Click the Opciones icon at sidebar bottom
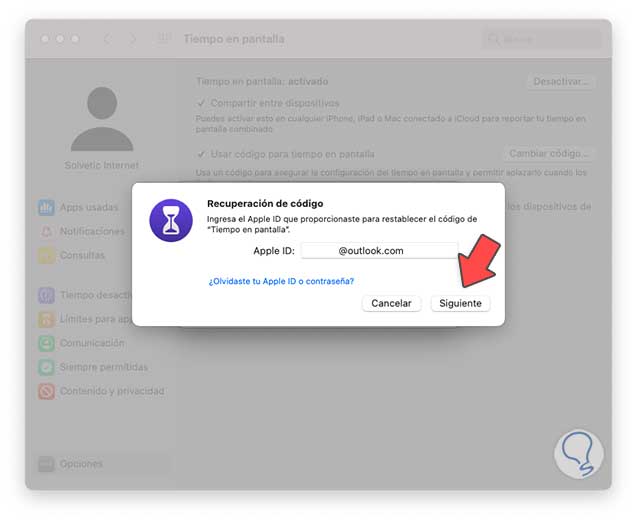Screen dimensions: 637x521 (46, 464)
